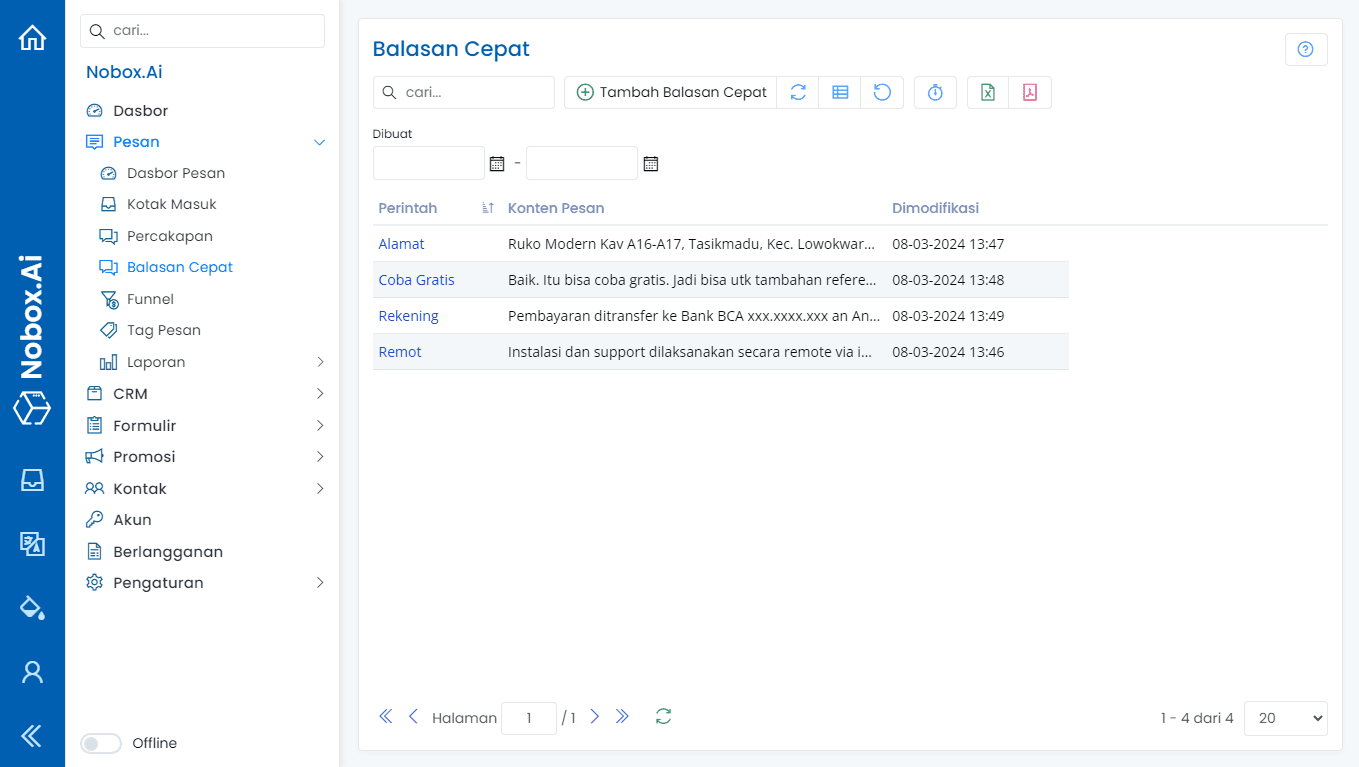
Task: Toggle the Offline status switch
Action: [x=101, y=743]
